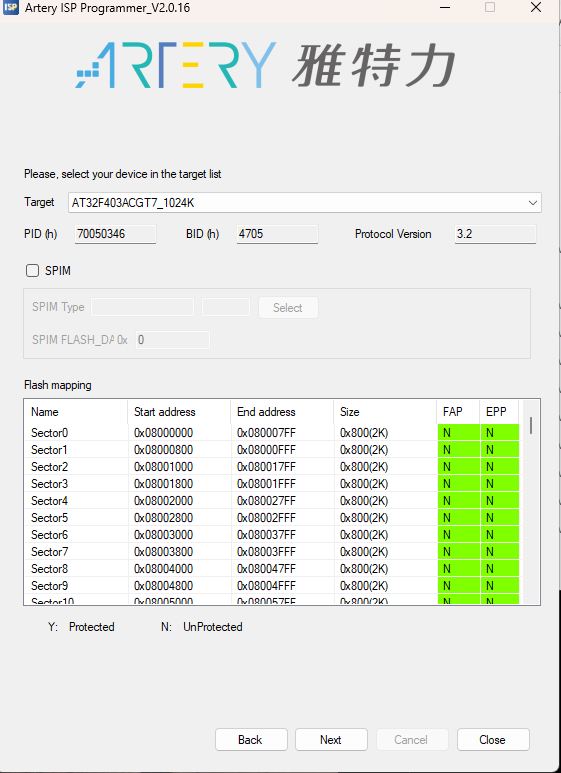Click the Next button
Image resolution: width=561 pixels, height=773 pixels.
[331, 739]
